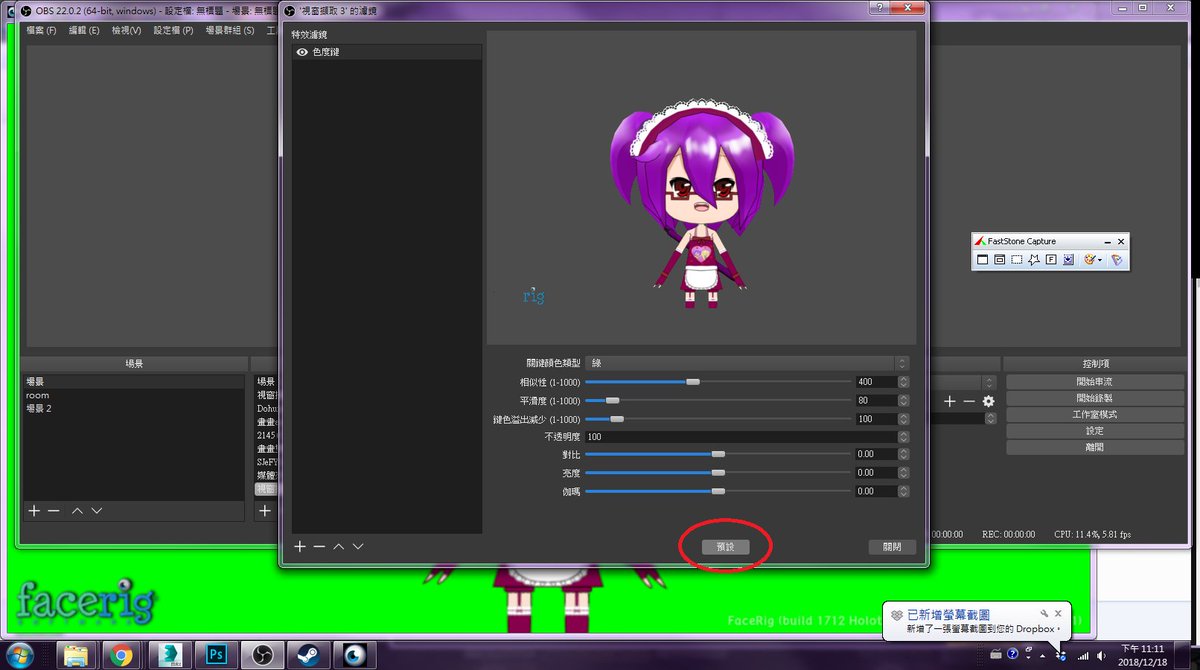Switch to OBS Studio taskbar icon
The height and width of the screenshot is (670, 1200).
(x=263, y=655)
